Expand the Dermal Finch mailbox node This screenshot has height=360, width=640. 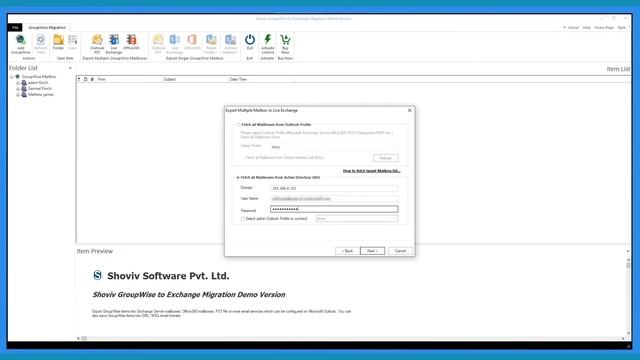coord(18,89)
